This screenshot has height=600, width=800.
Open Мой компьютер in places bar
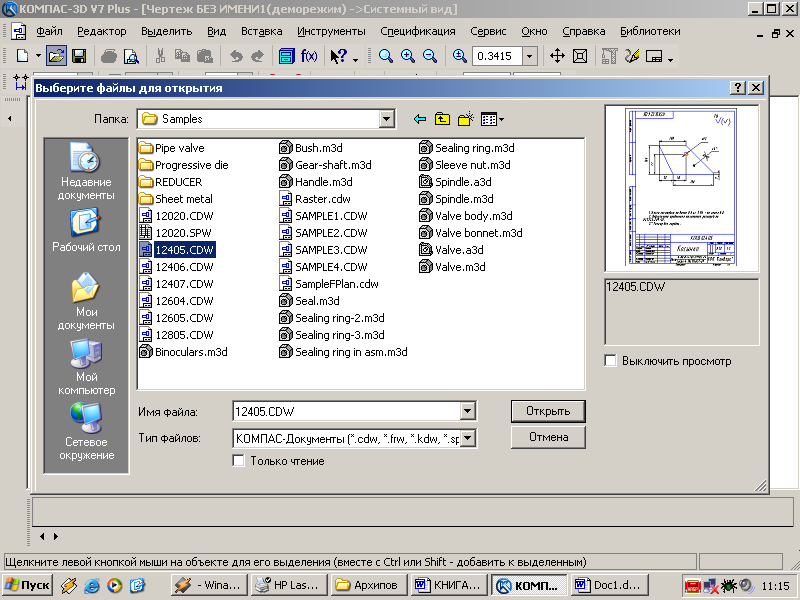click(86, 366)
